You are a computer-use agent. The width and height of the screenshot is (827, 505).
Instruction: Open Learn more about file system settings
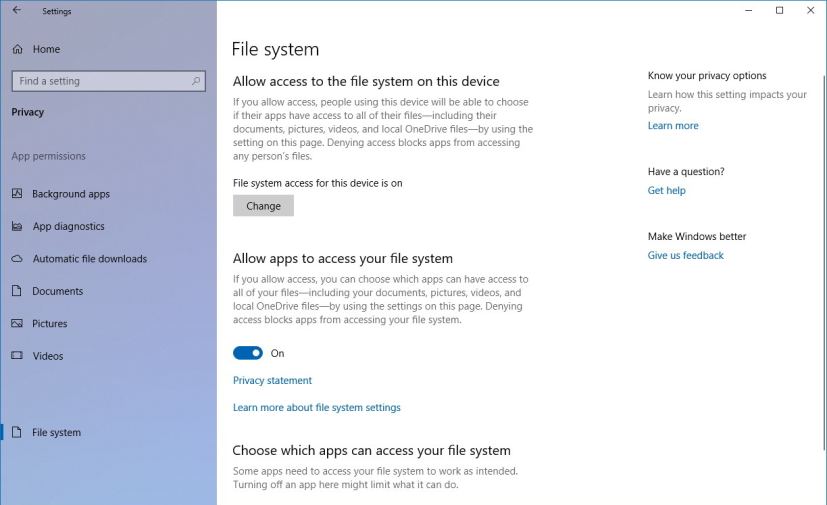(316, 407)
